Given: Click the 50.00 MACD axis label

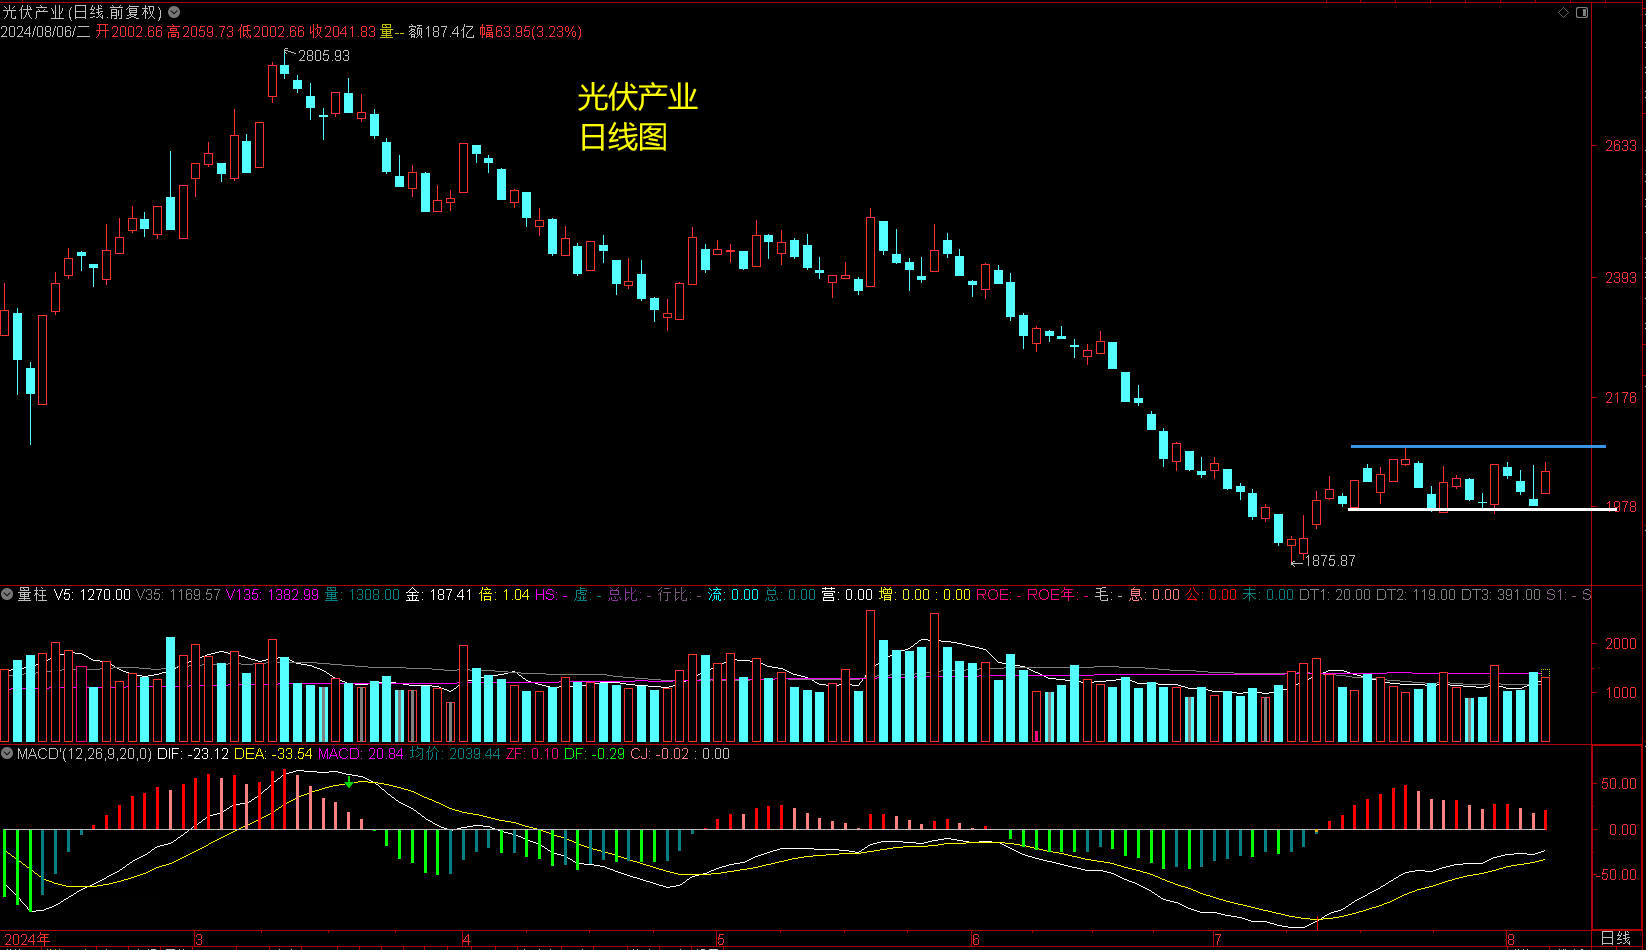Looking at the screenshot, I should tap(1619, 784).
